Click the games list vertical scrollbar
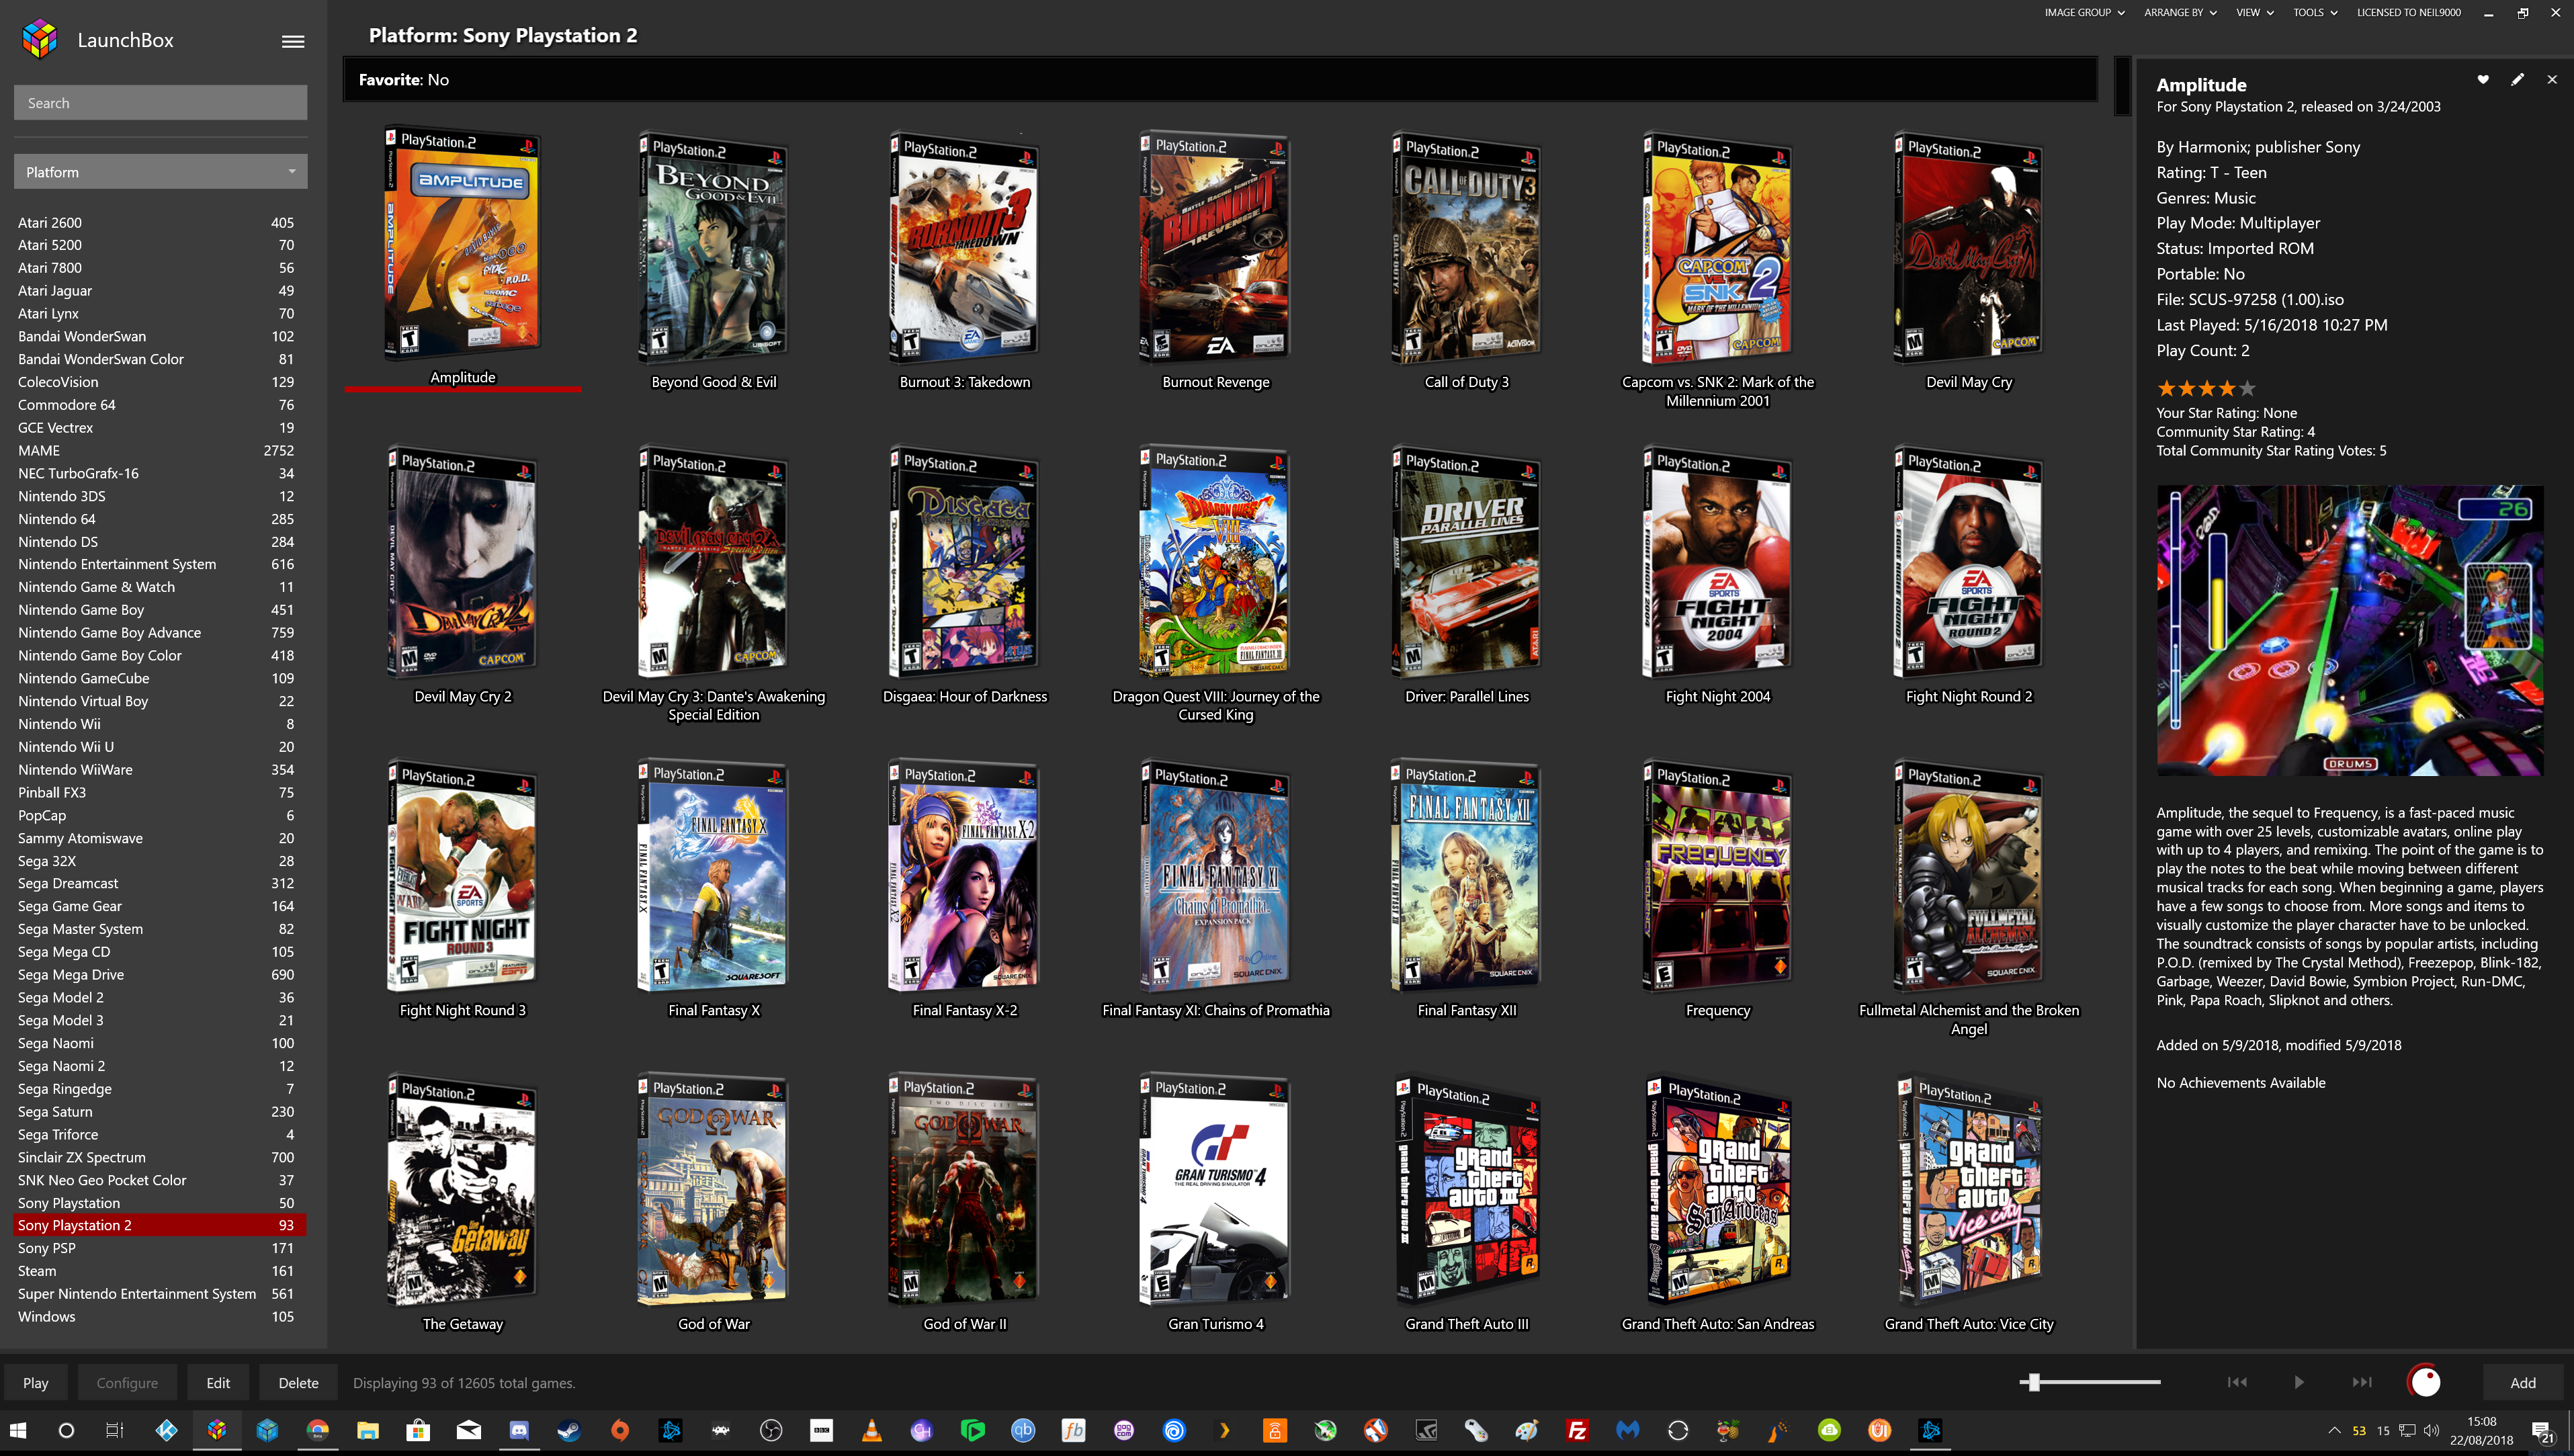 click(2123, 87)
